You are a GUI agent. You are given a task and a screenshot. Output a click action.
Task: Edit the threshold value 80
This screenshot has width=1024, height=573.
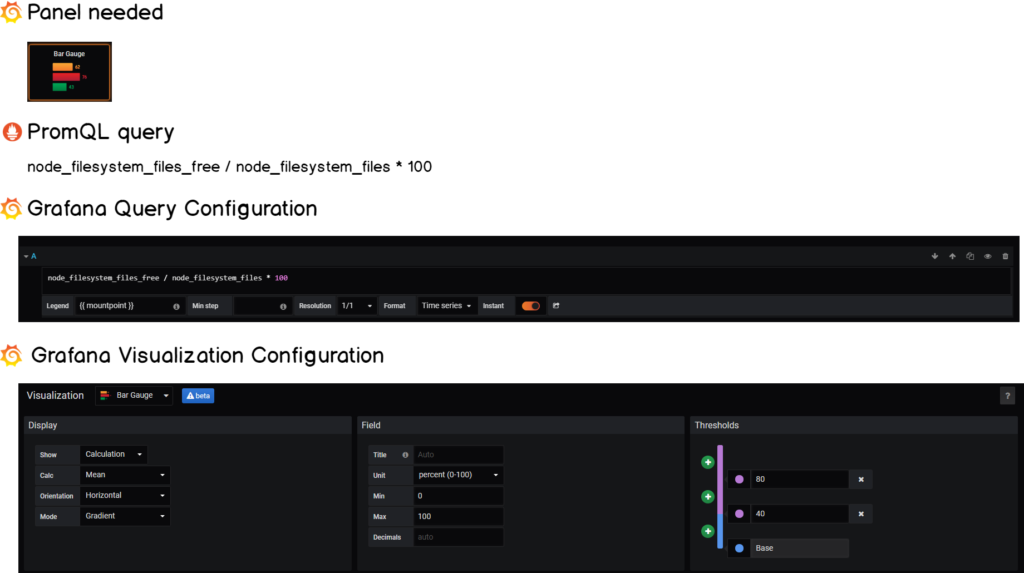pyautogui.click(x=799, y=480)
